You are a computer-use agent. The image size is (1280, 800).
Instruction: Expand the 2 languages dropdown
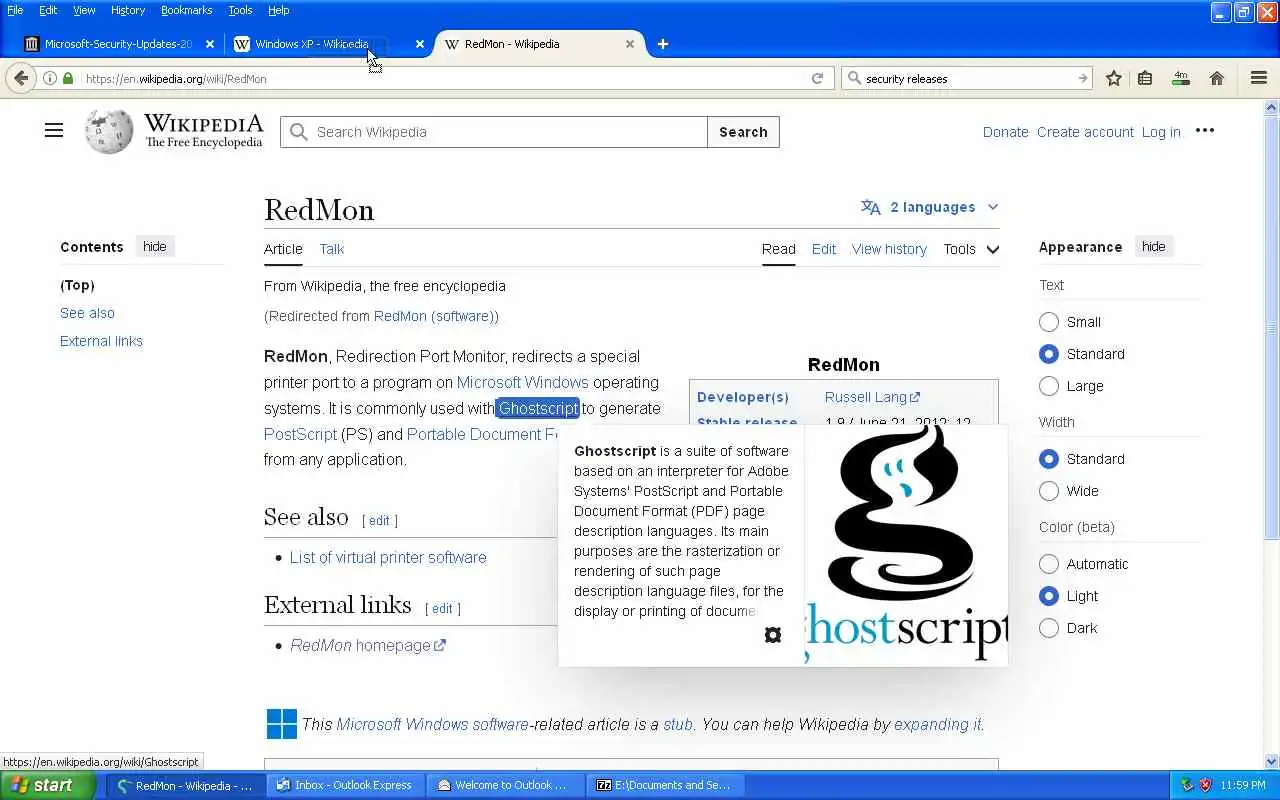click(x=930, y=207)
